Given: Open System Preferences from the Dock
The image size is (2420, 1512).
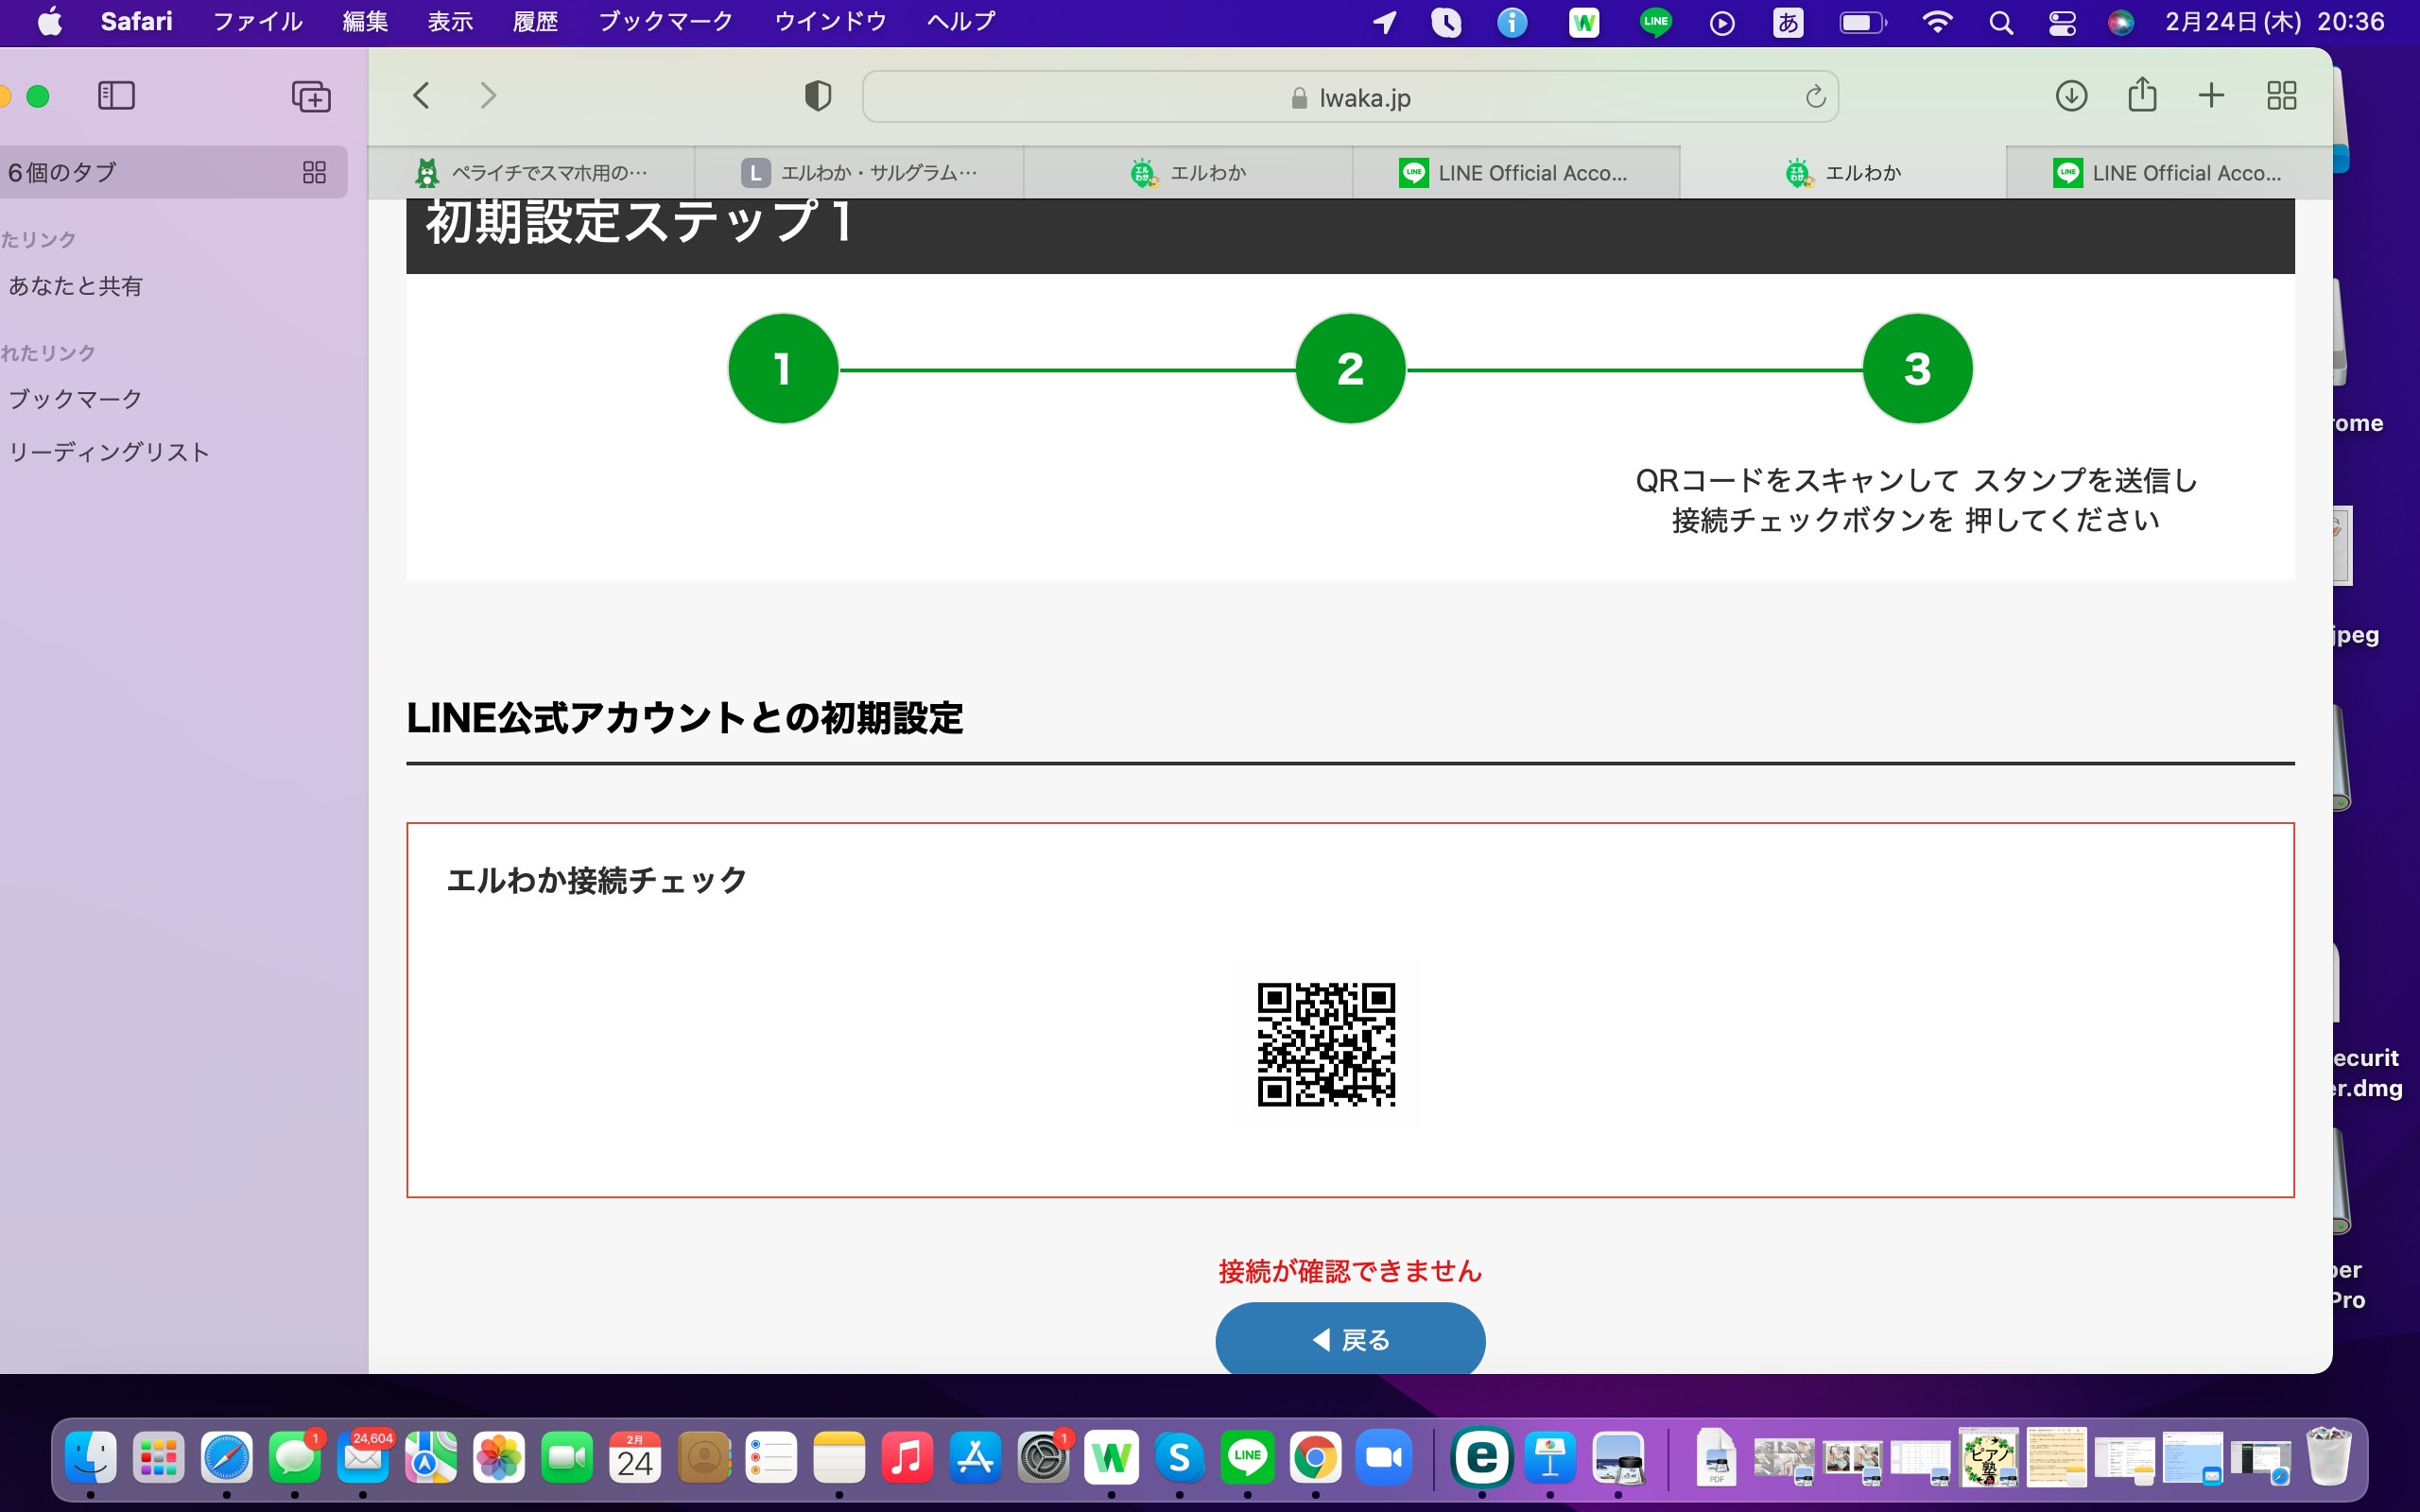Looking at the screenshot, I should 1043,1458.
